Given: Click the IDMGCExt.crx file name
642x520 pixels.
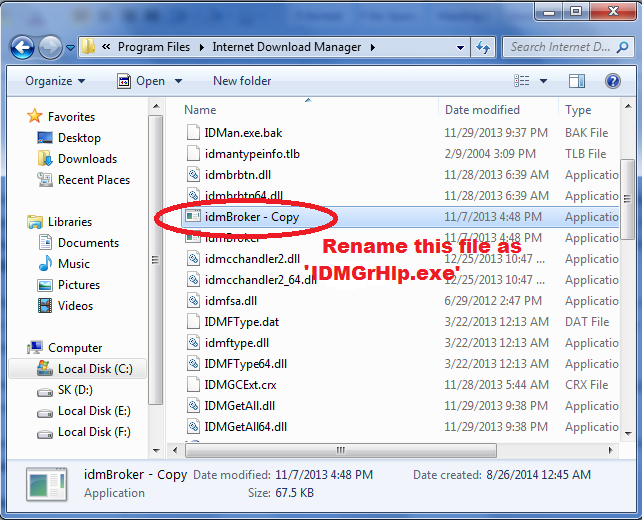Looking at the screenshot, I should 240,385.
